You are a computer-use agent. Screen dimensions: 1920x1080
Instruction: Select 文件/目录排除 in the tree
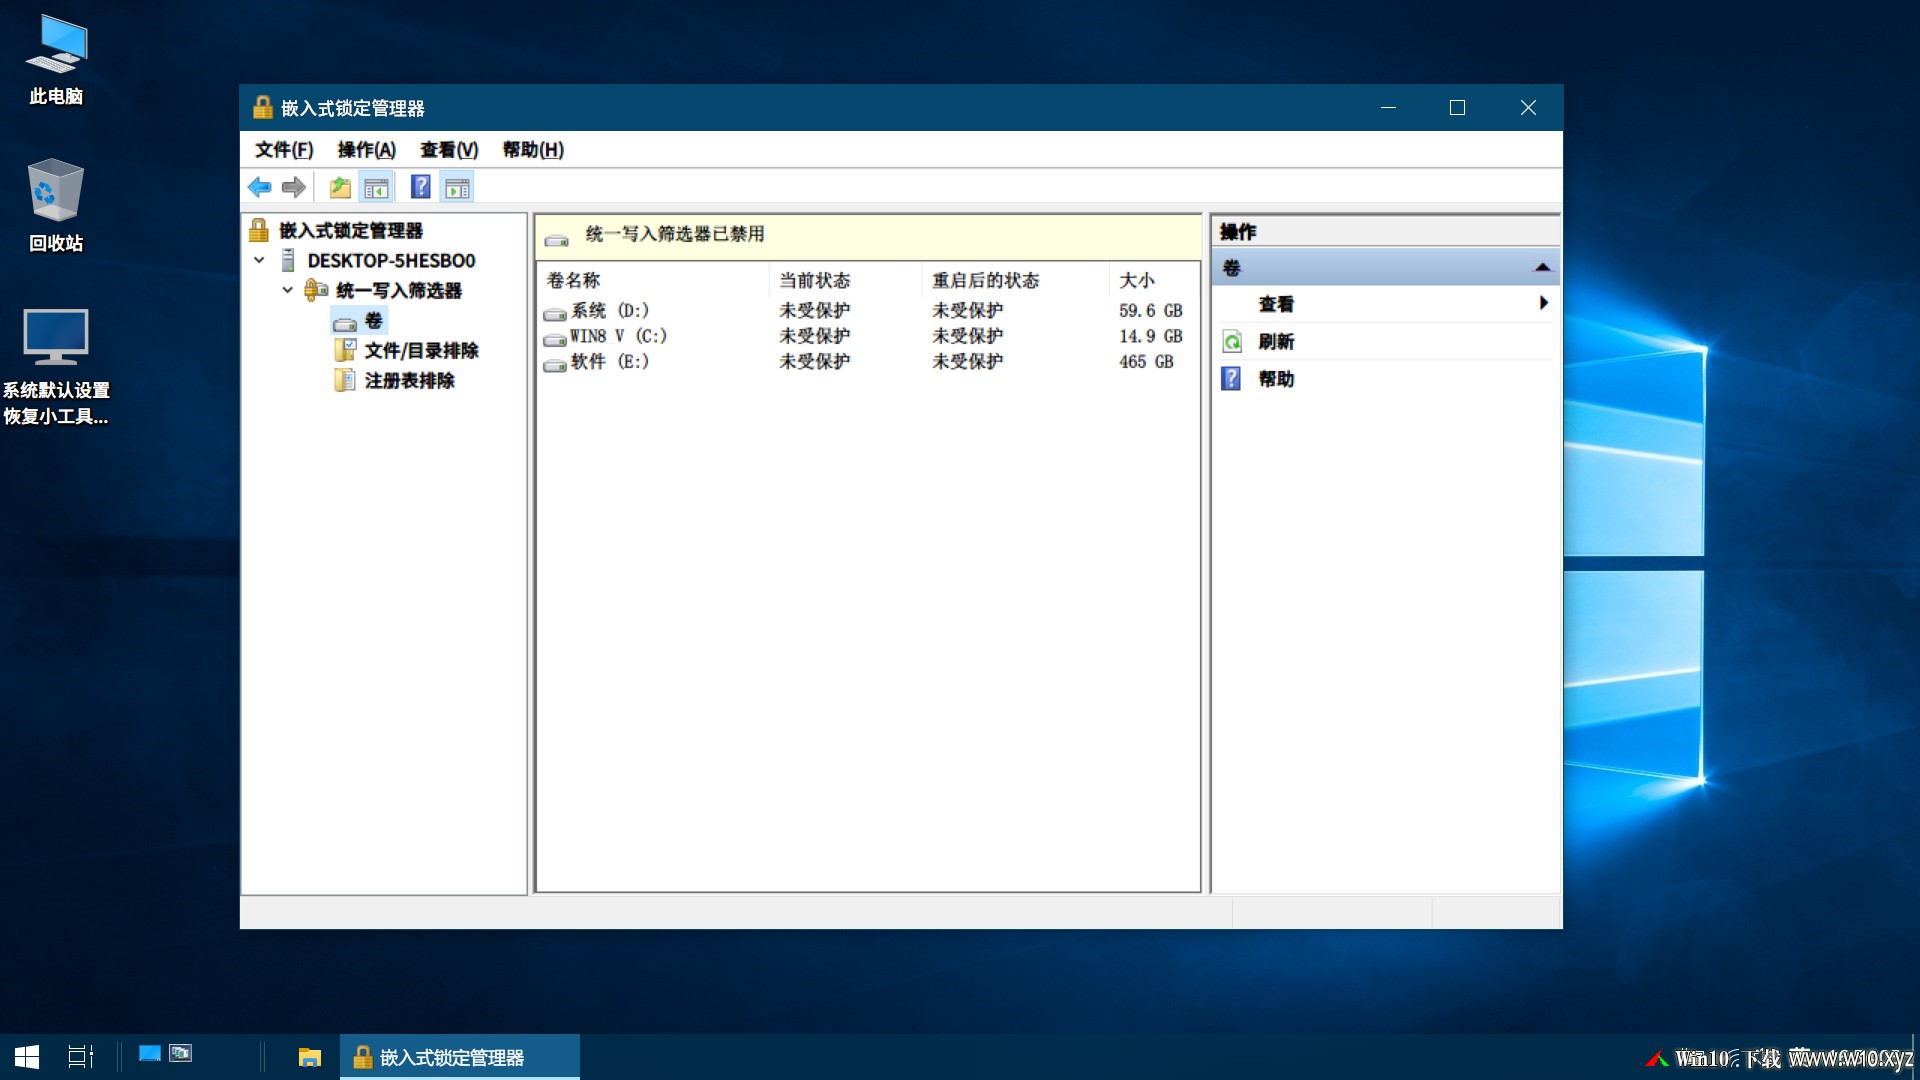tap(421, 350)
